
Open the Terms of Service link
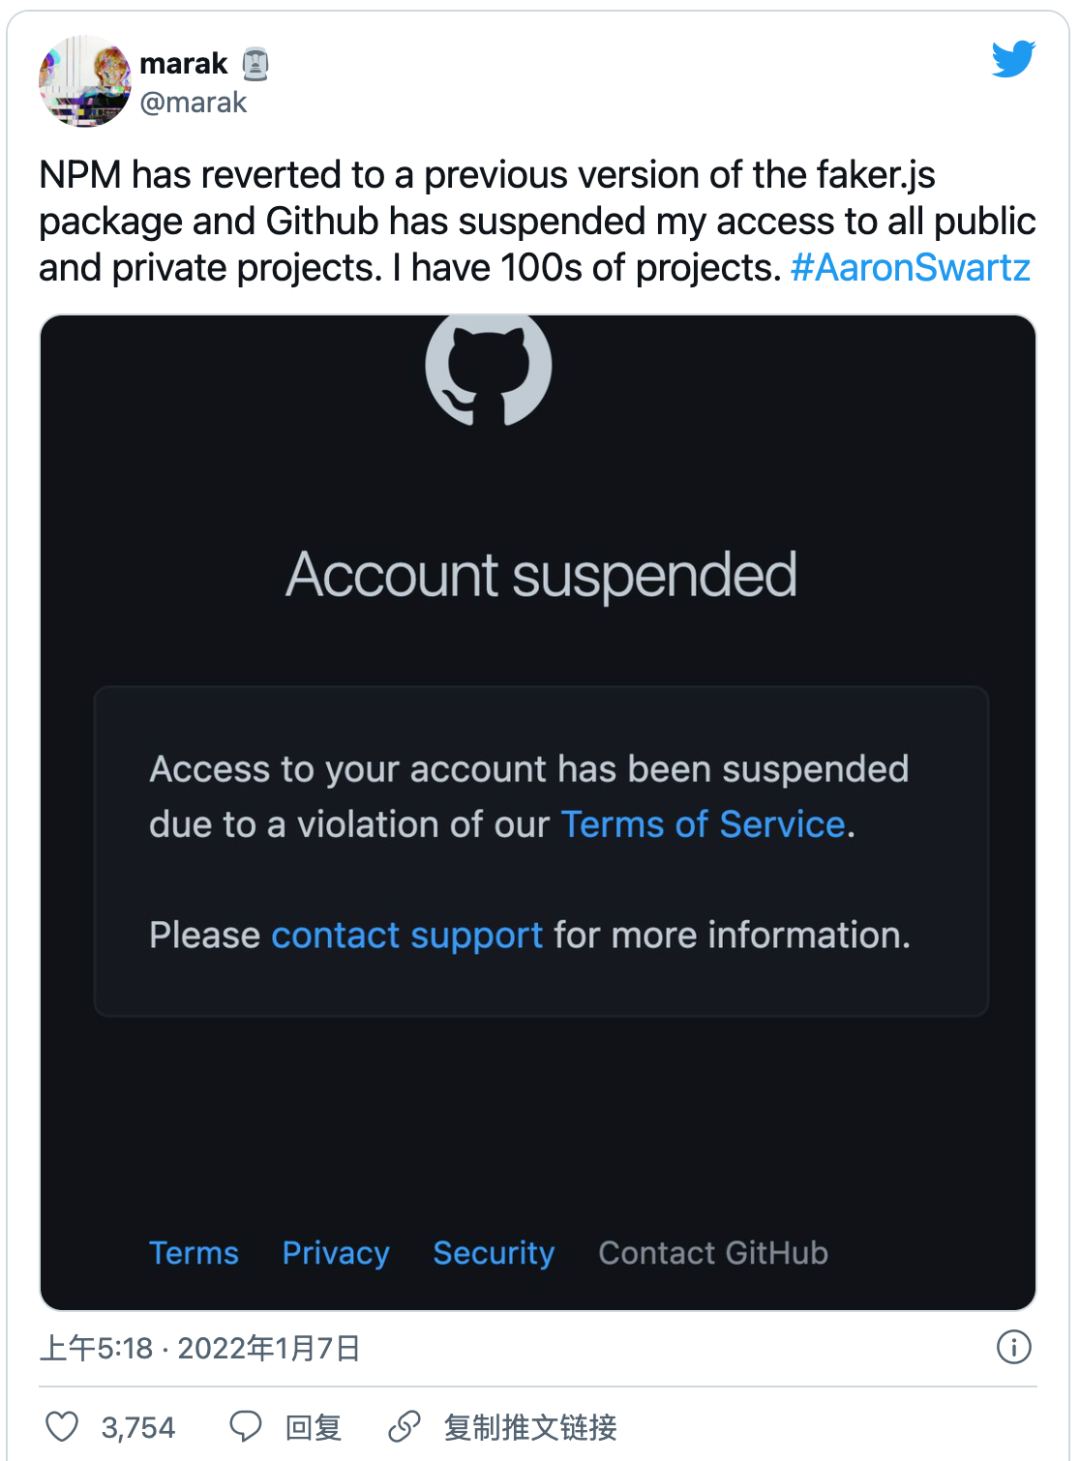coord(703,824)
